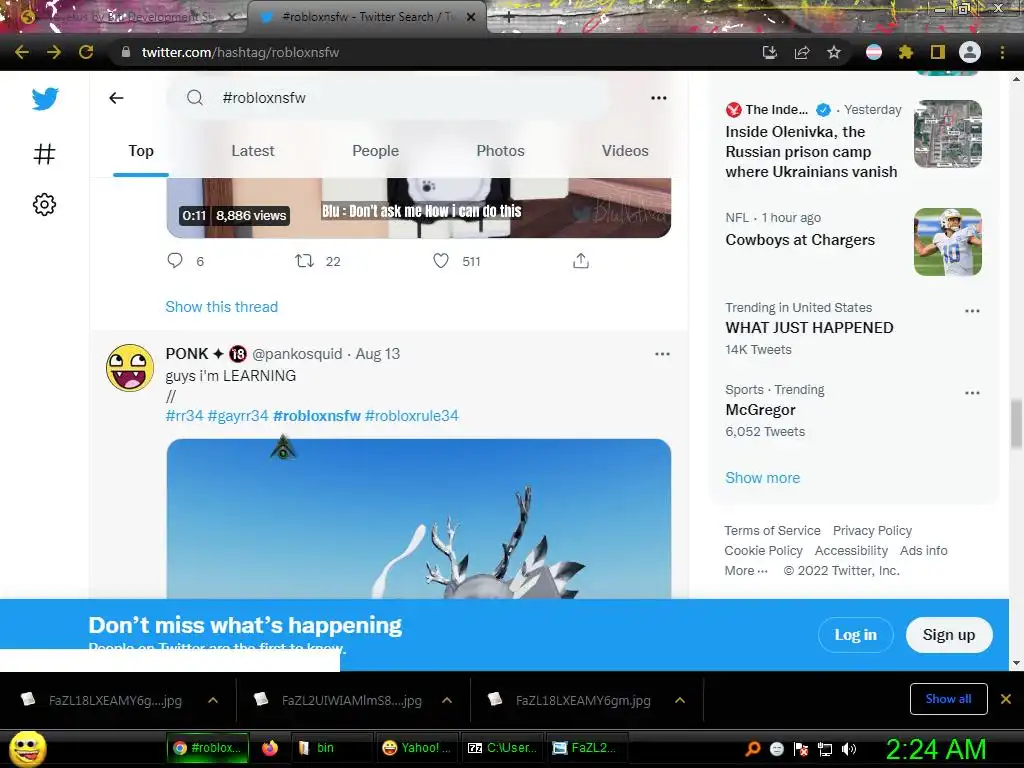Click Show more trends
This screenshot has height=768, width=1024.
pyautogui.click(x=762, y=478)
